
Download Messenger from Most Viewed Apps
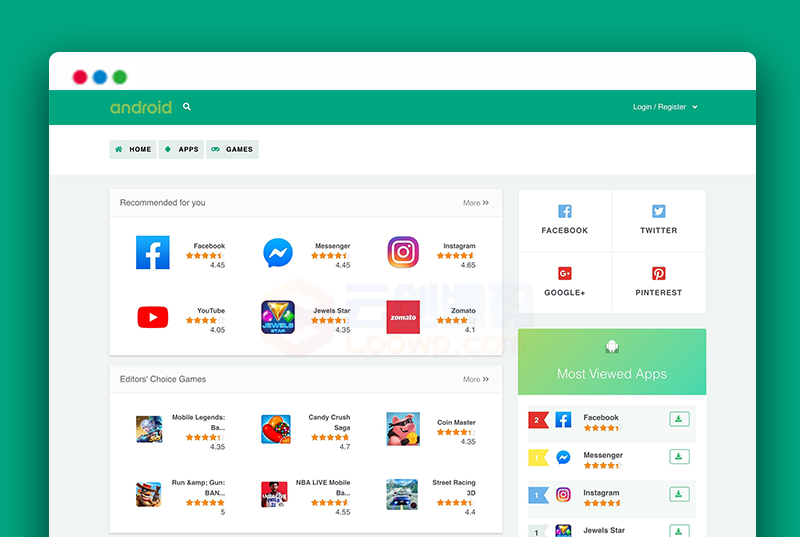pos(679,457)
